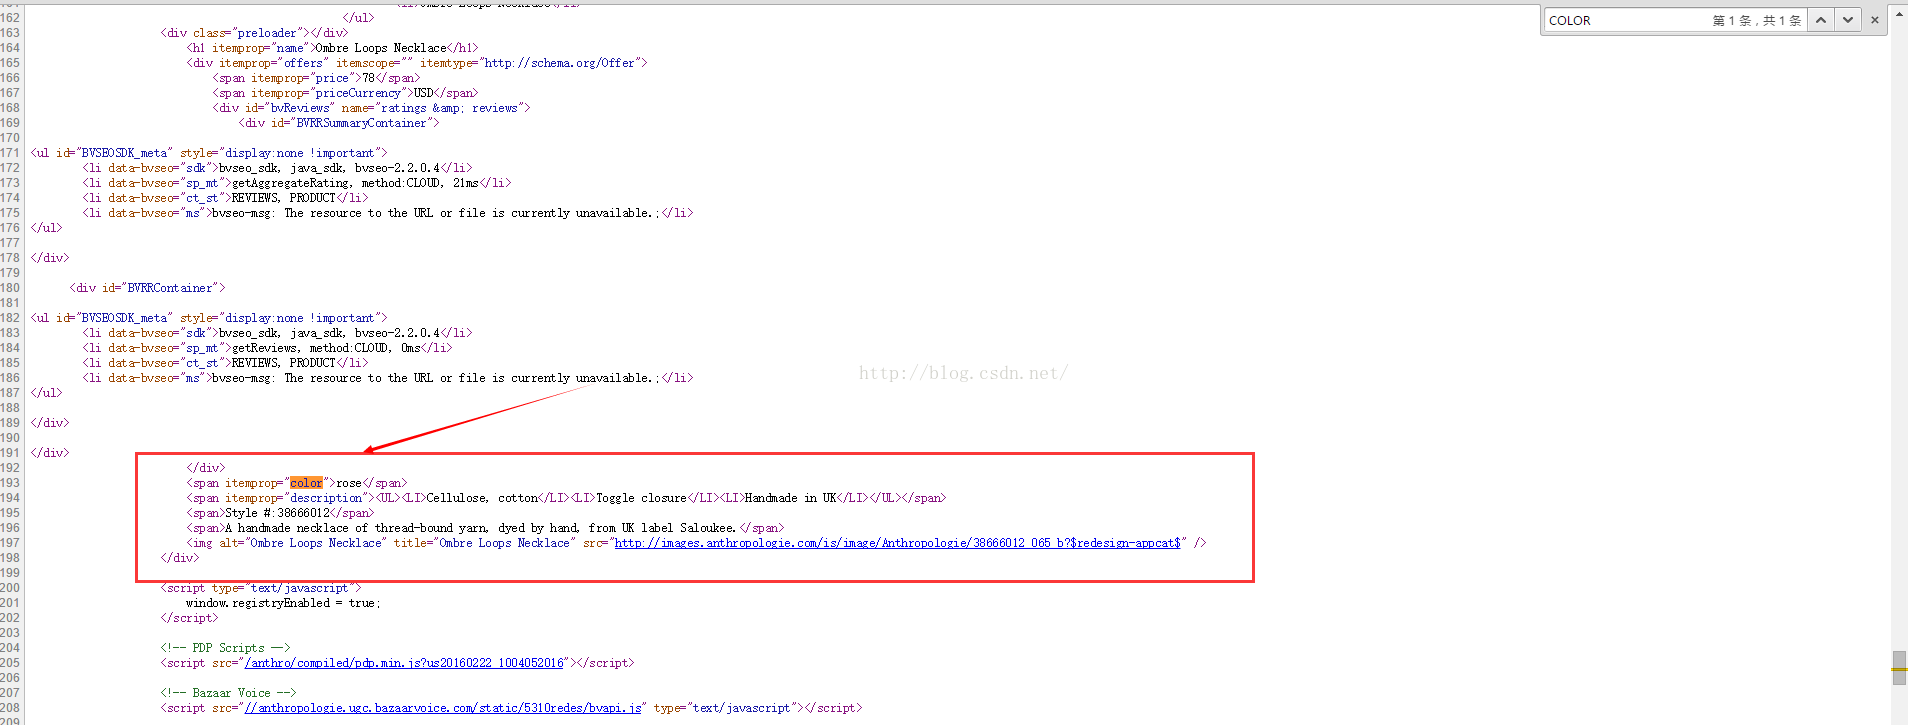Click "window.registryEnabled = true;" line

tap(283, 603)
